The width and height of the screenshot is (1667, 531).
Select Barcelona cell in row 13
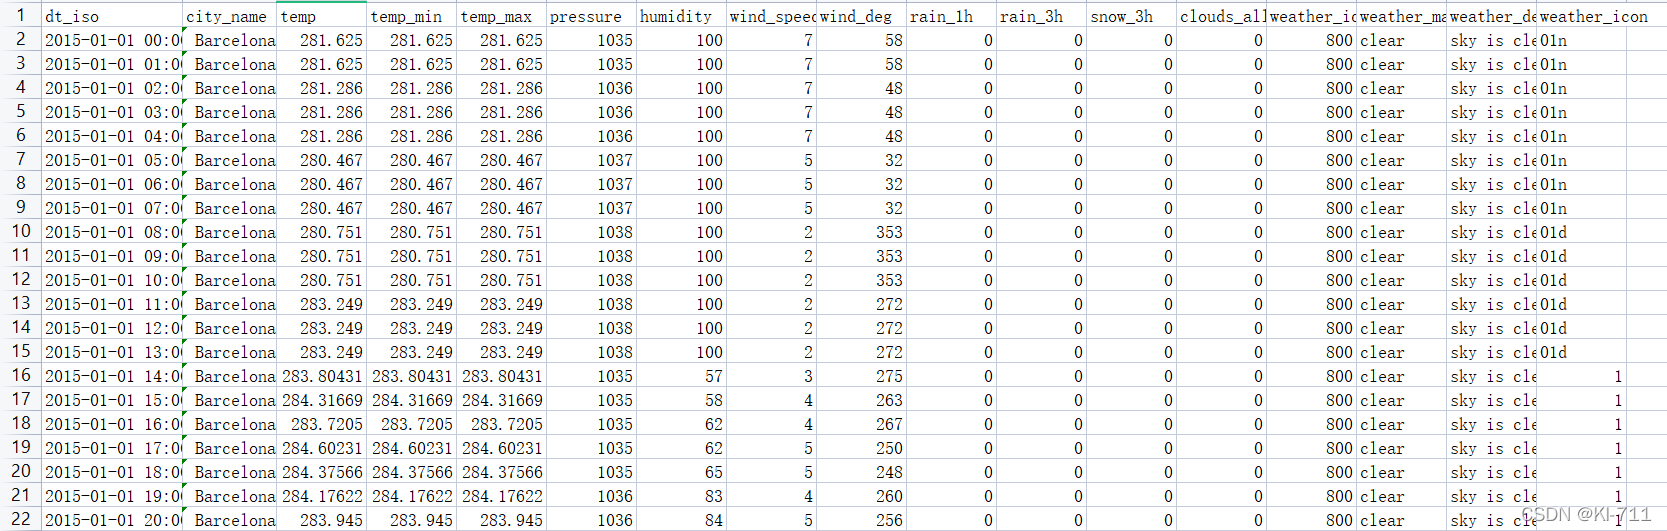coord(230,304)
